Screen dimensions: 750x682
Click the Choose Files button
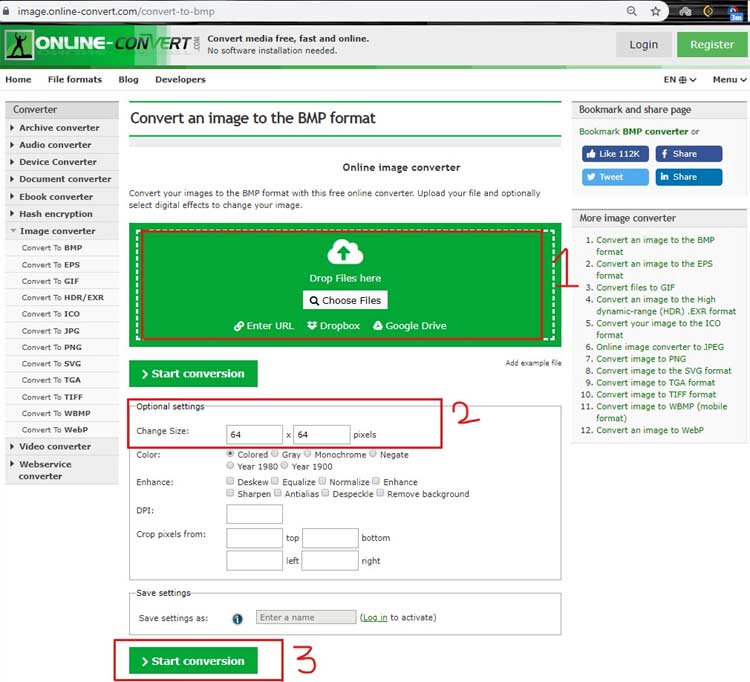pos(344,300)
